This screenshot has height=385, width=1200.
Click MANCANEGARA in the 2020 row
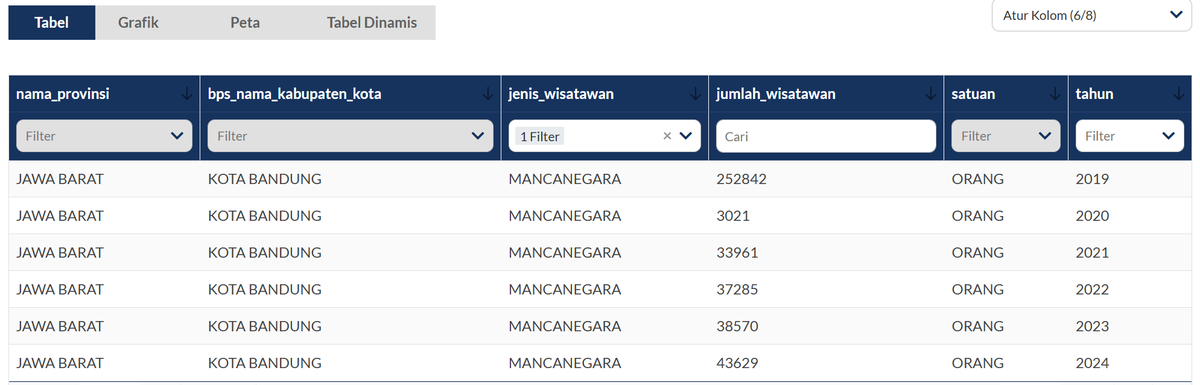point(565,216)
